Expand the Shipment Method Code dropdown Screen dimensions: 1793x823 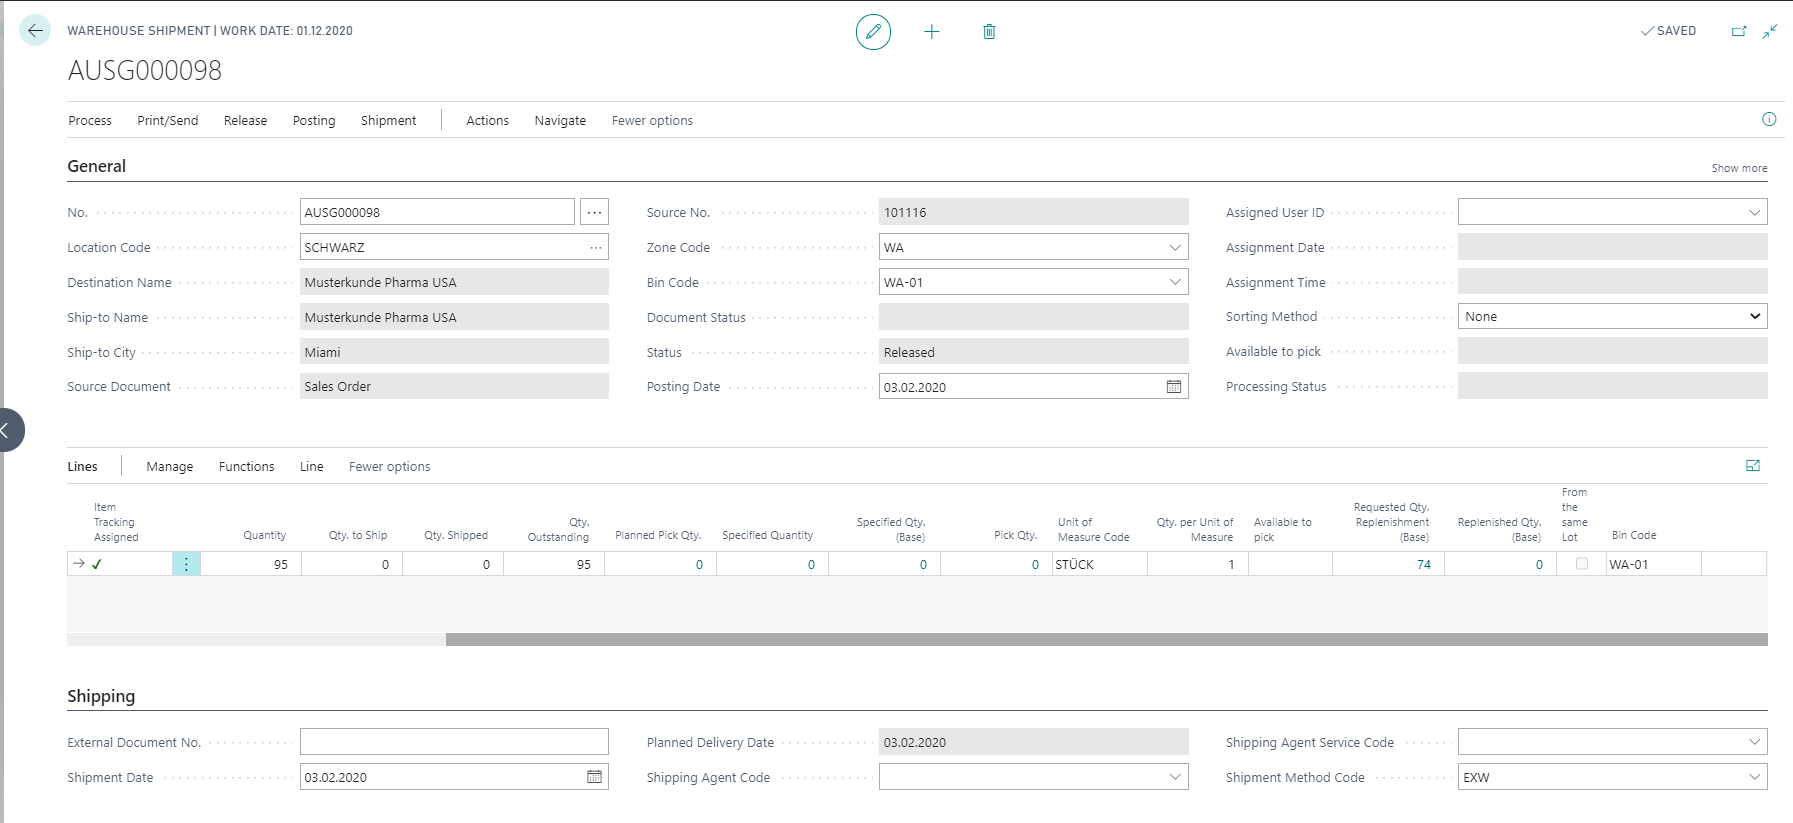pos(1754,777)
